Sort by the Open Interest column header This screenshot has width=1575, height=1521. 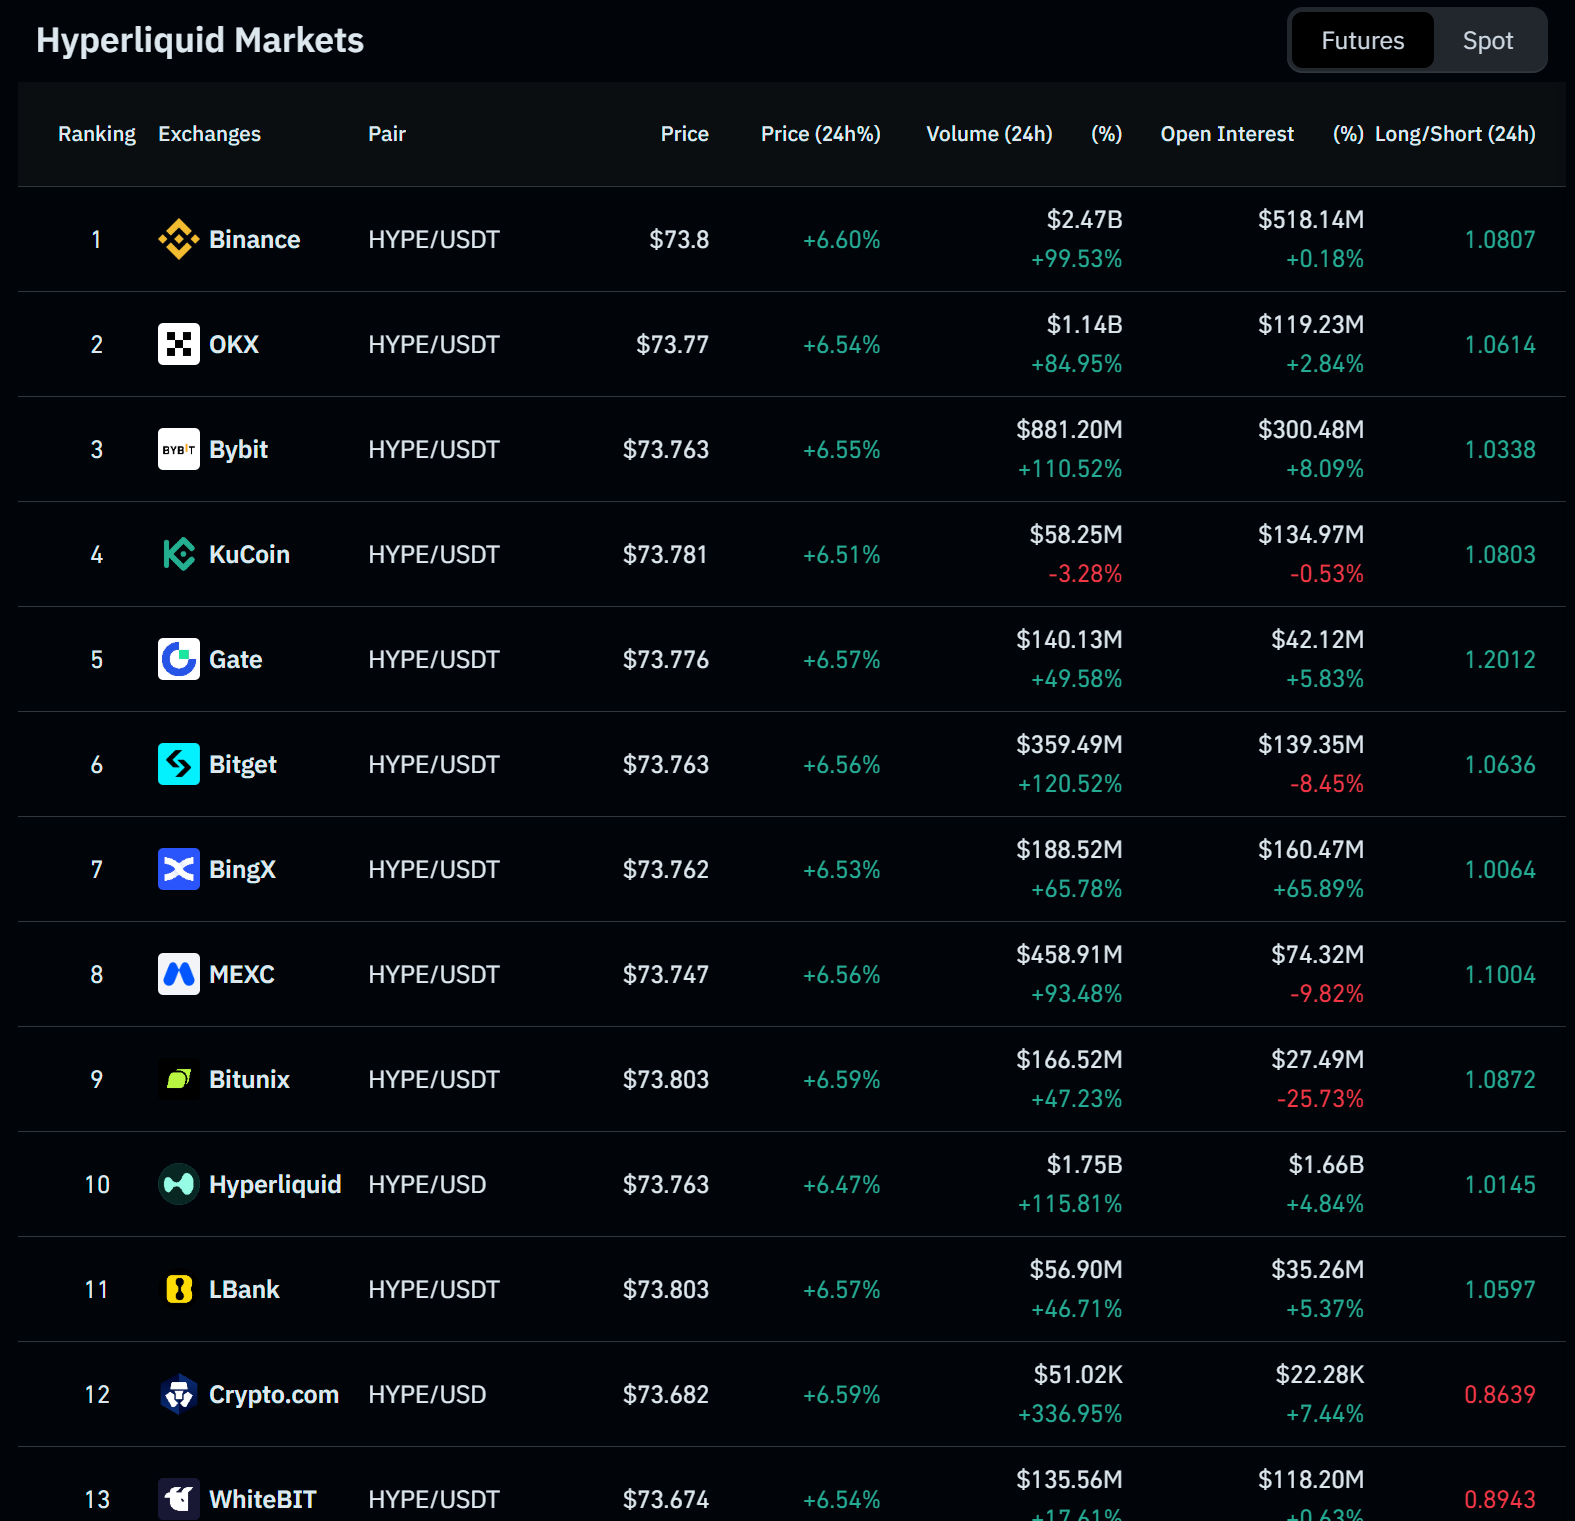click(1227, 134)
